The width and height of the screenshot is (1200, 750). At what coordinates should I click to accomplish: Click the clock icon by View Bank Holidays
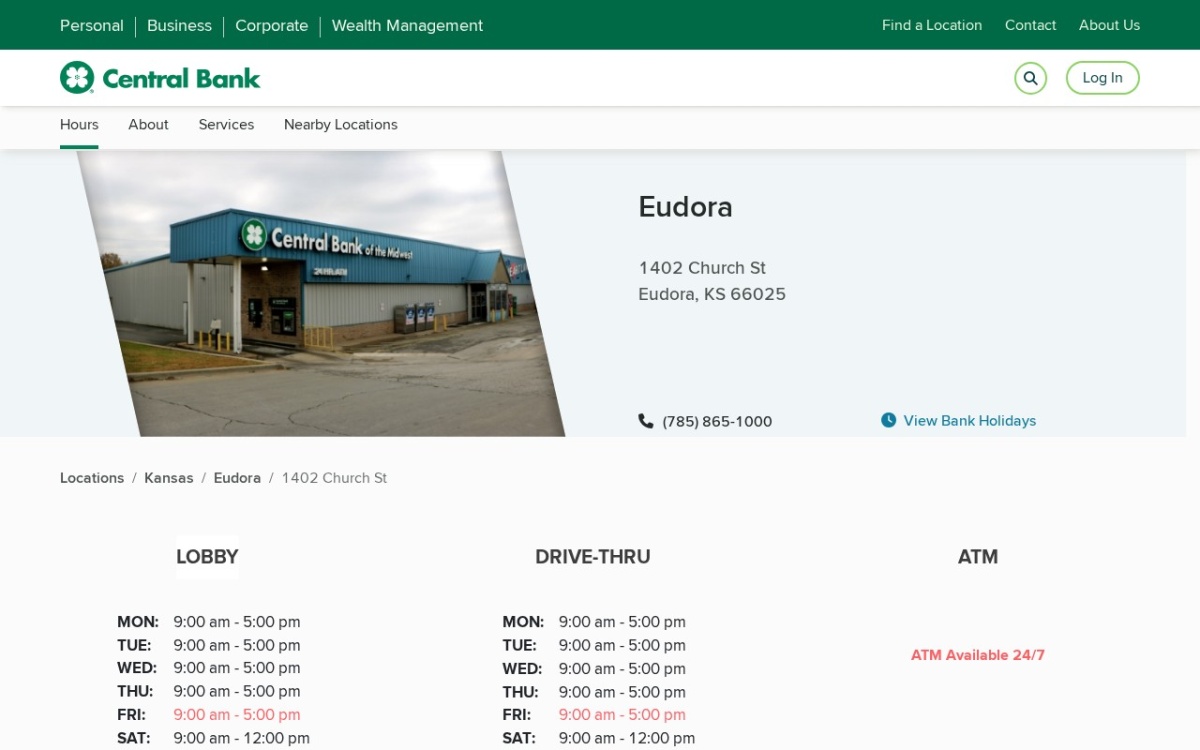pyautogui.click(x=888, y=420)
